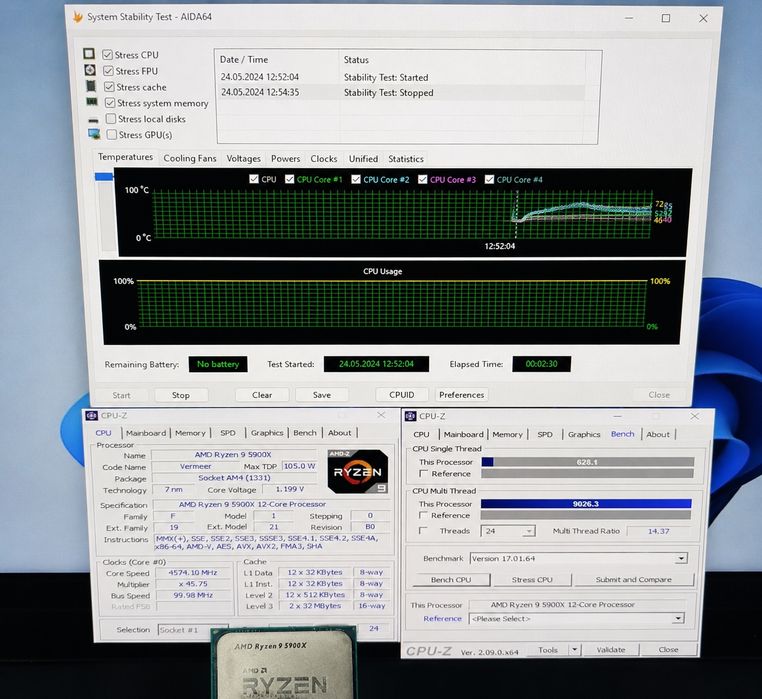
Task: Enable Single Thread Reference checkbox in CPU-Z Bench
Action: click(423, 473)
